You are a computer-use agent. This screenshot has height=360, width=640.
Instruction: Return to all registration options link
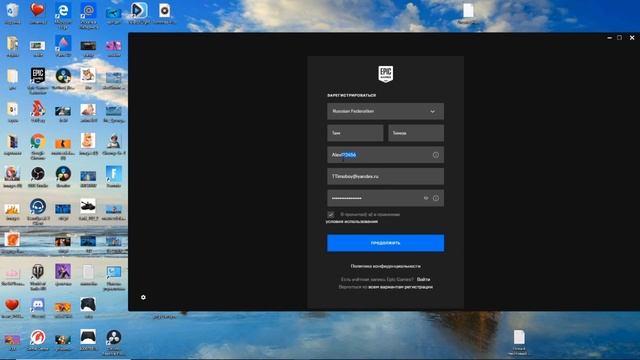[400, 287]
